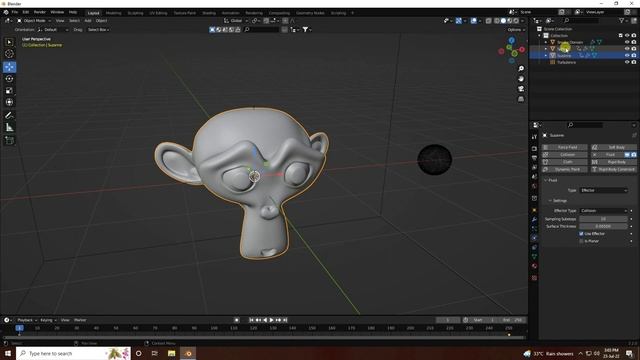The width and height of the screenshot is (640, 360).
Task: Open Render properties tab icon
Action: (x=534, y=149)
